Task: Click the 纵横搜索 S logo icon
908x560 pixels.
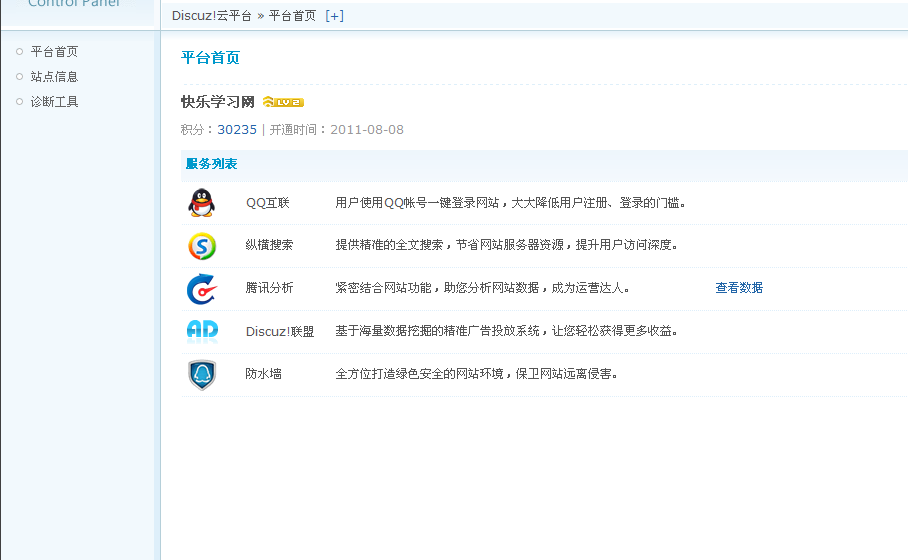Action: pyautogui.click(x=202, y=246)
